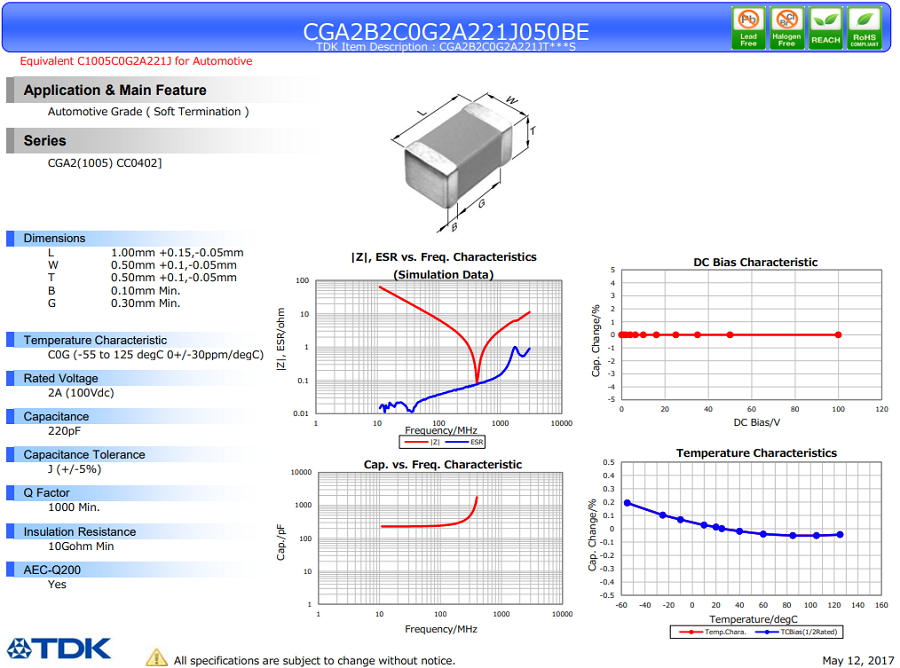The height and width of the screenshot is (668, 900).
Task: Click the ESR blue legend entry
Action: (x=465, y=442)
